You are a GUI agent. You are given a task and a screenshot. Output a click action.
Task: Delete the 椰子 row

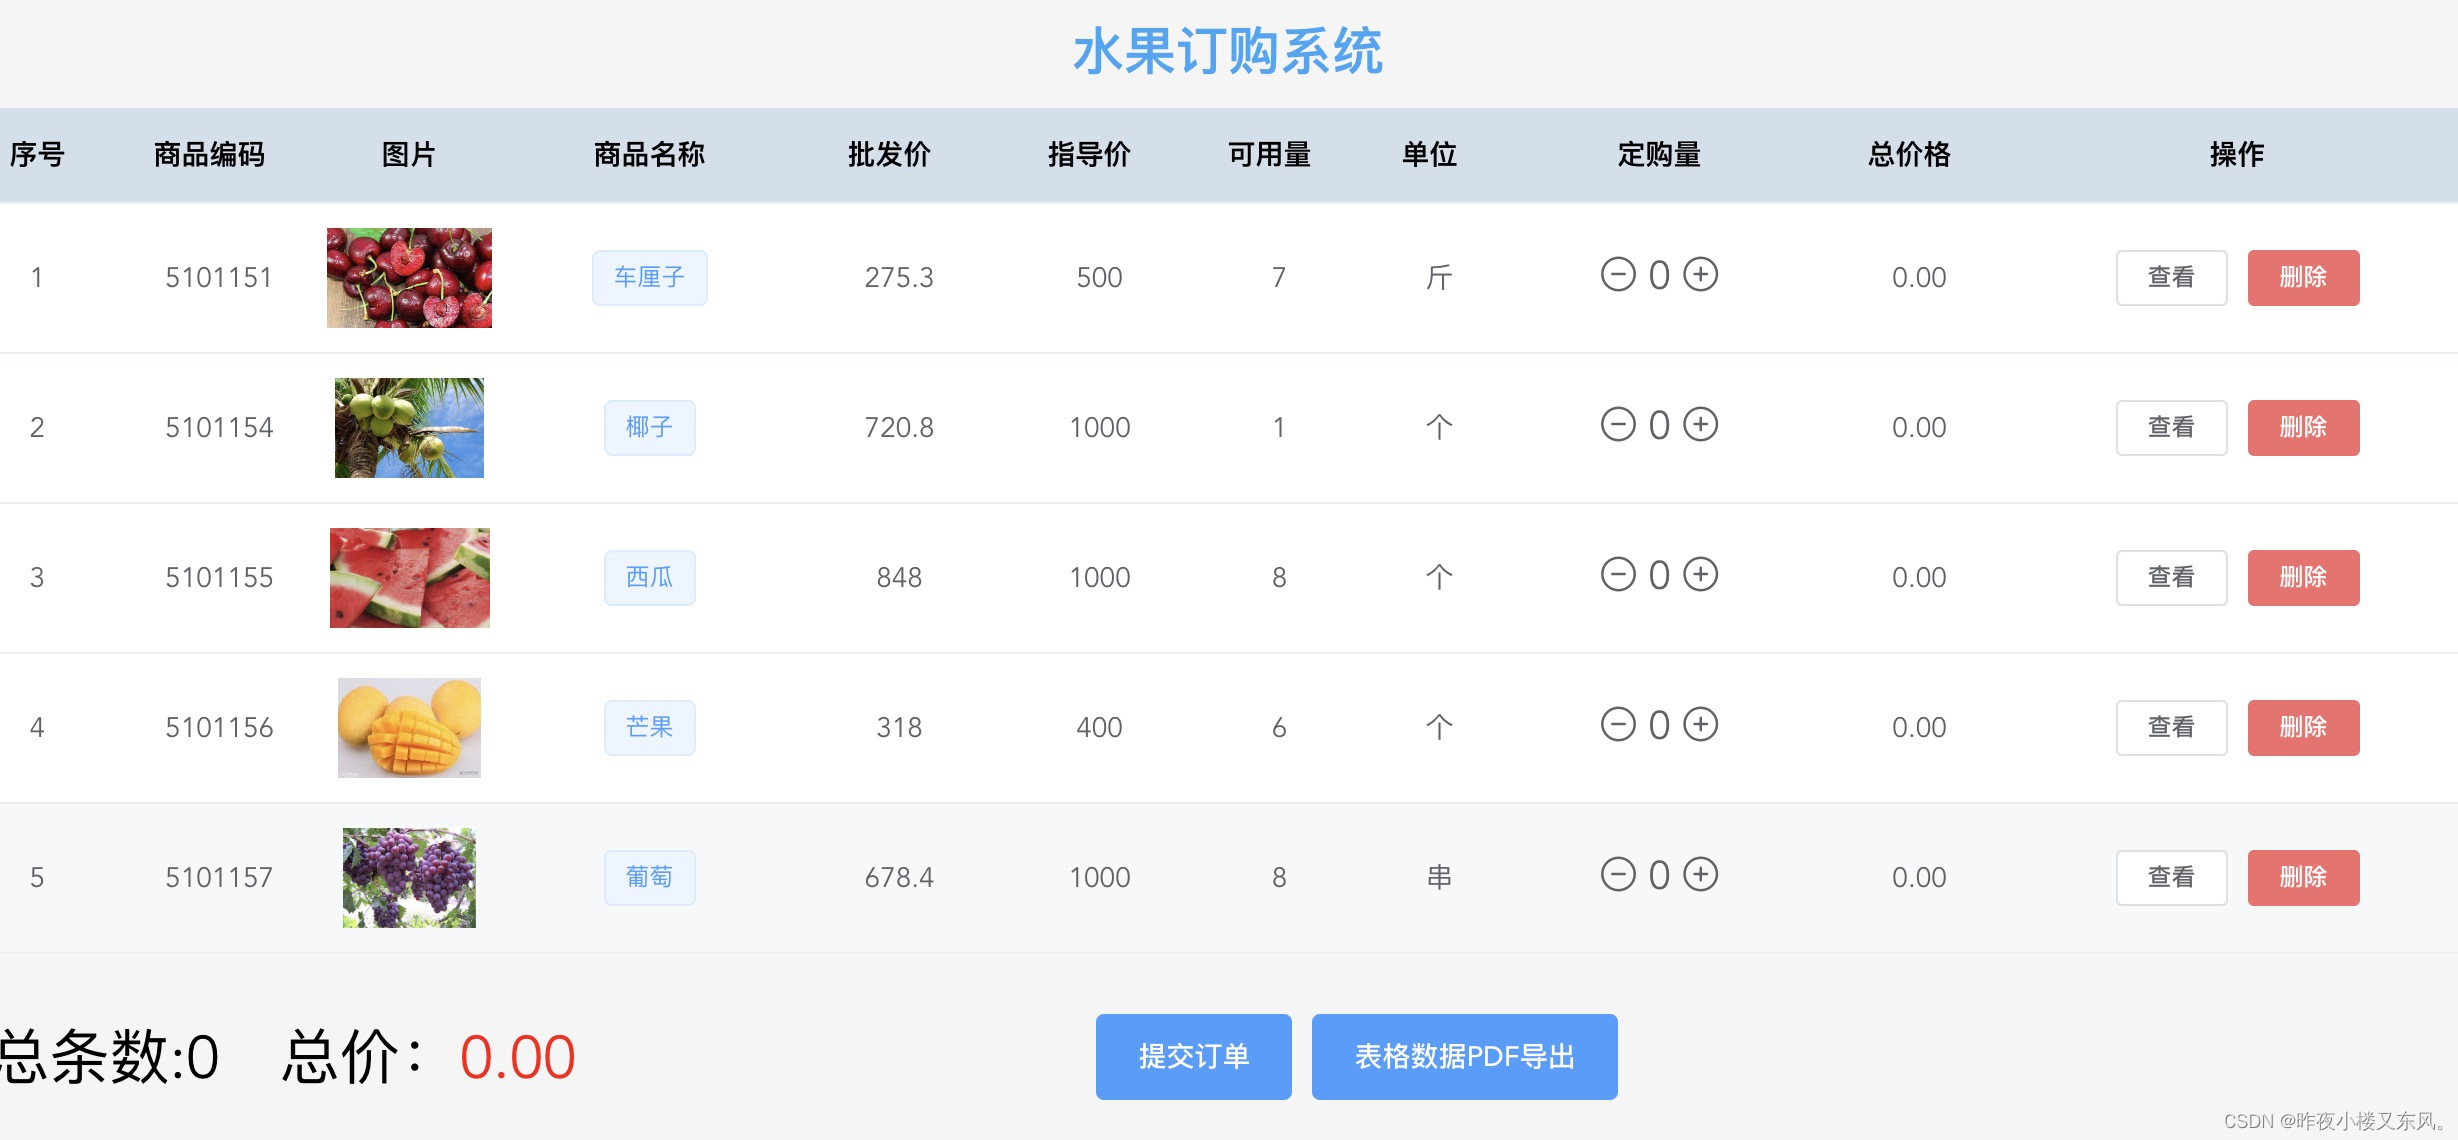pyautogui.click(x=2303, y=427)
